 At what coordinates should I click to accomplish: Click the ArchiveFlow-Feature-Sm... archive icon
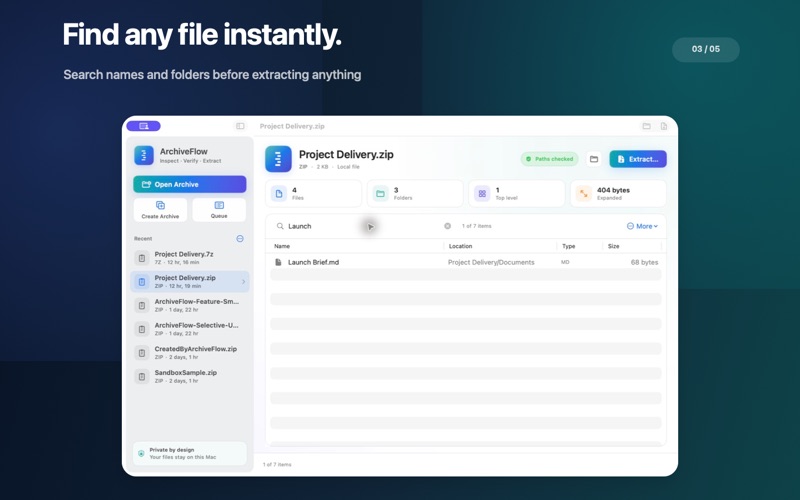click(x=142, y=305)
